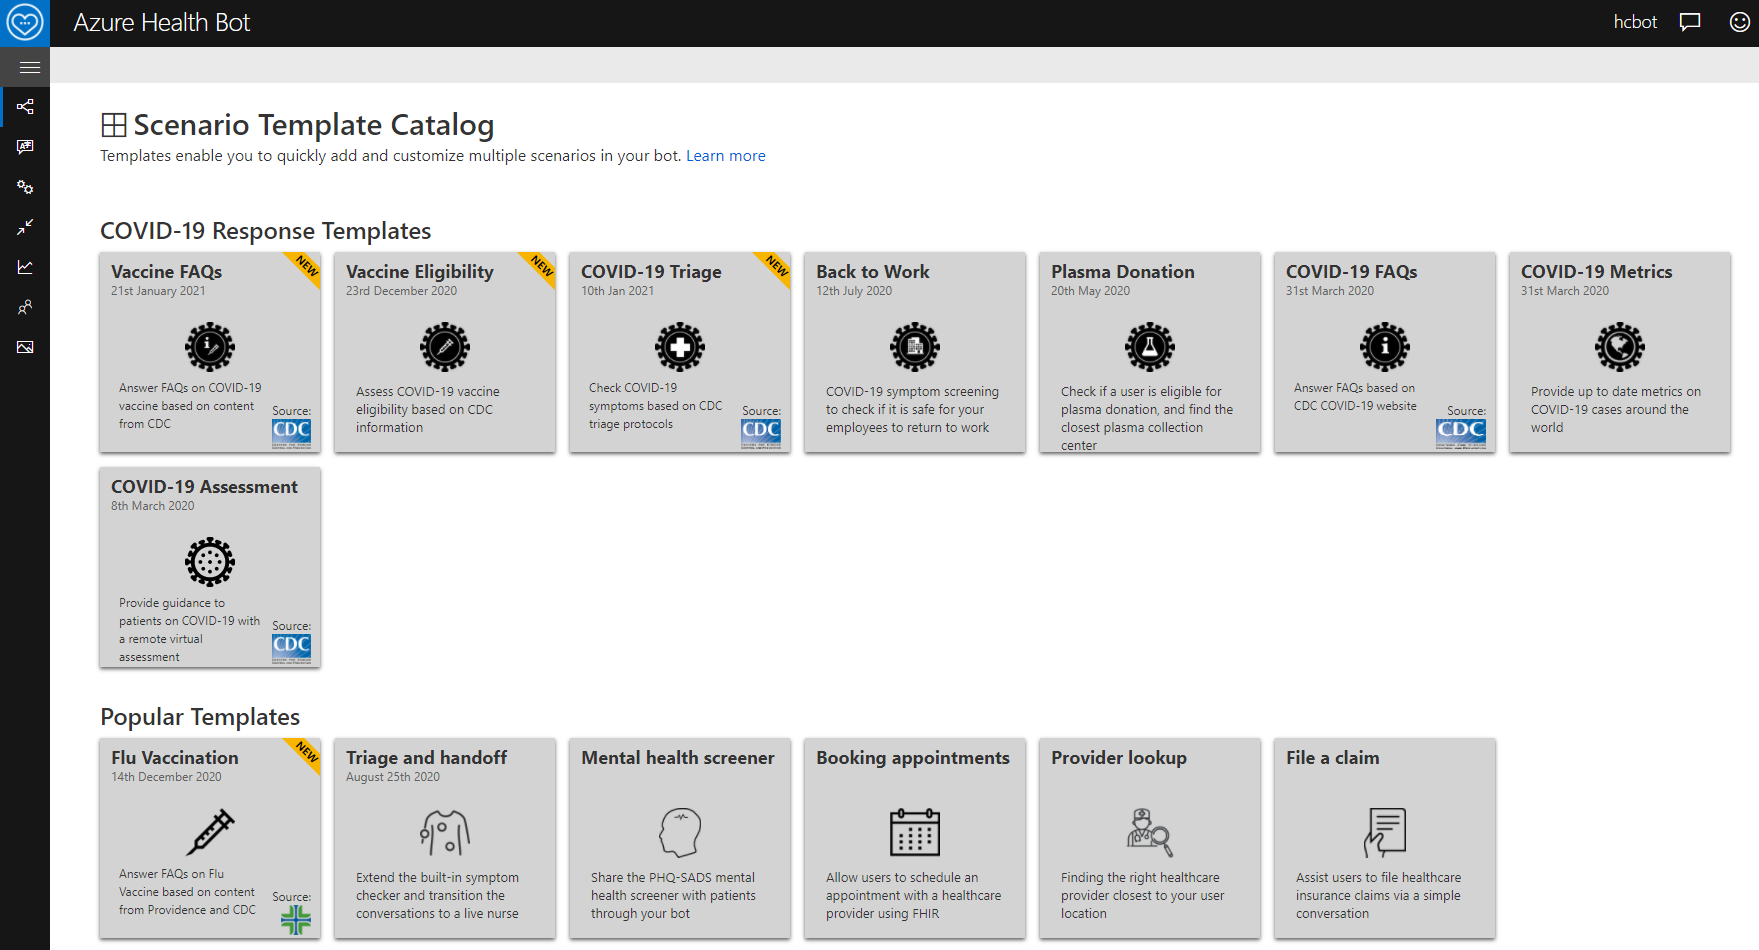Open the Flu Vaccination template title
The image size is (1759, 950).
(x=175, y=758)
